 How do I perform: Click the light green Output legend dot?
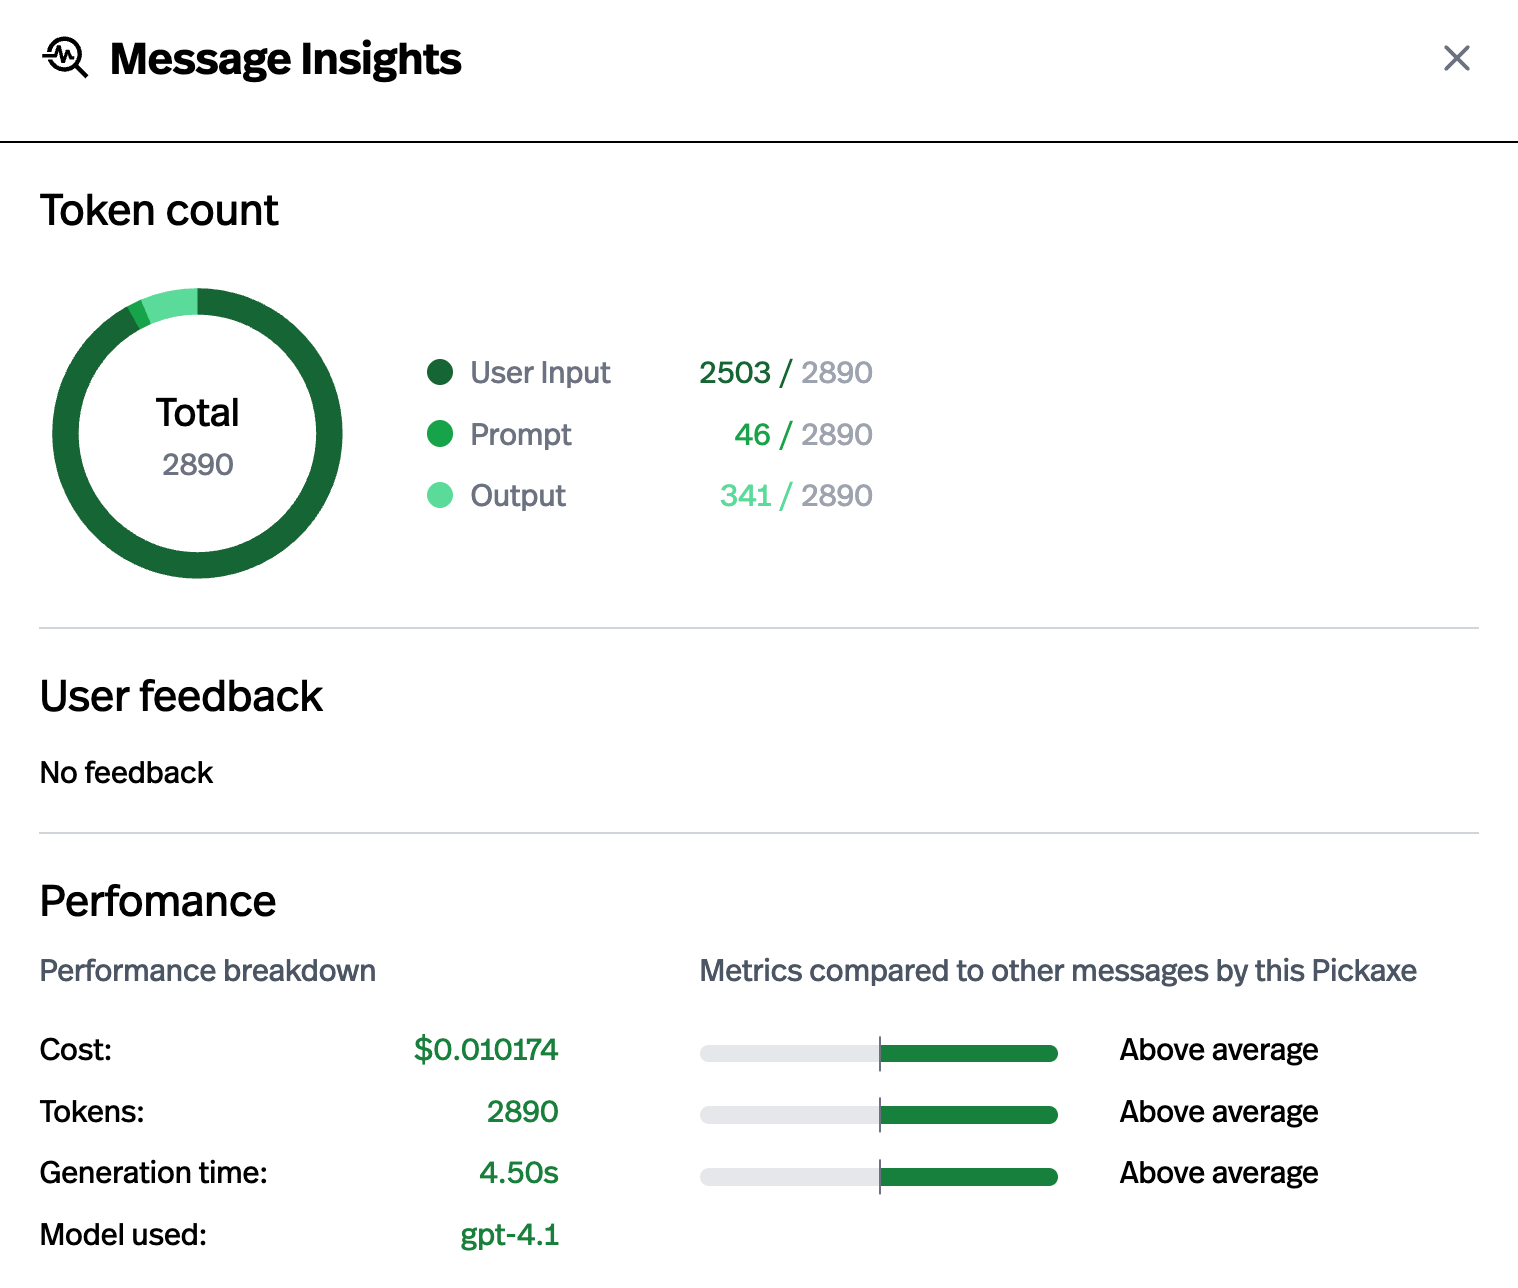click(440, 495)
